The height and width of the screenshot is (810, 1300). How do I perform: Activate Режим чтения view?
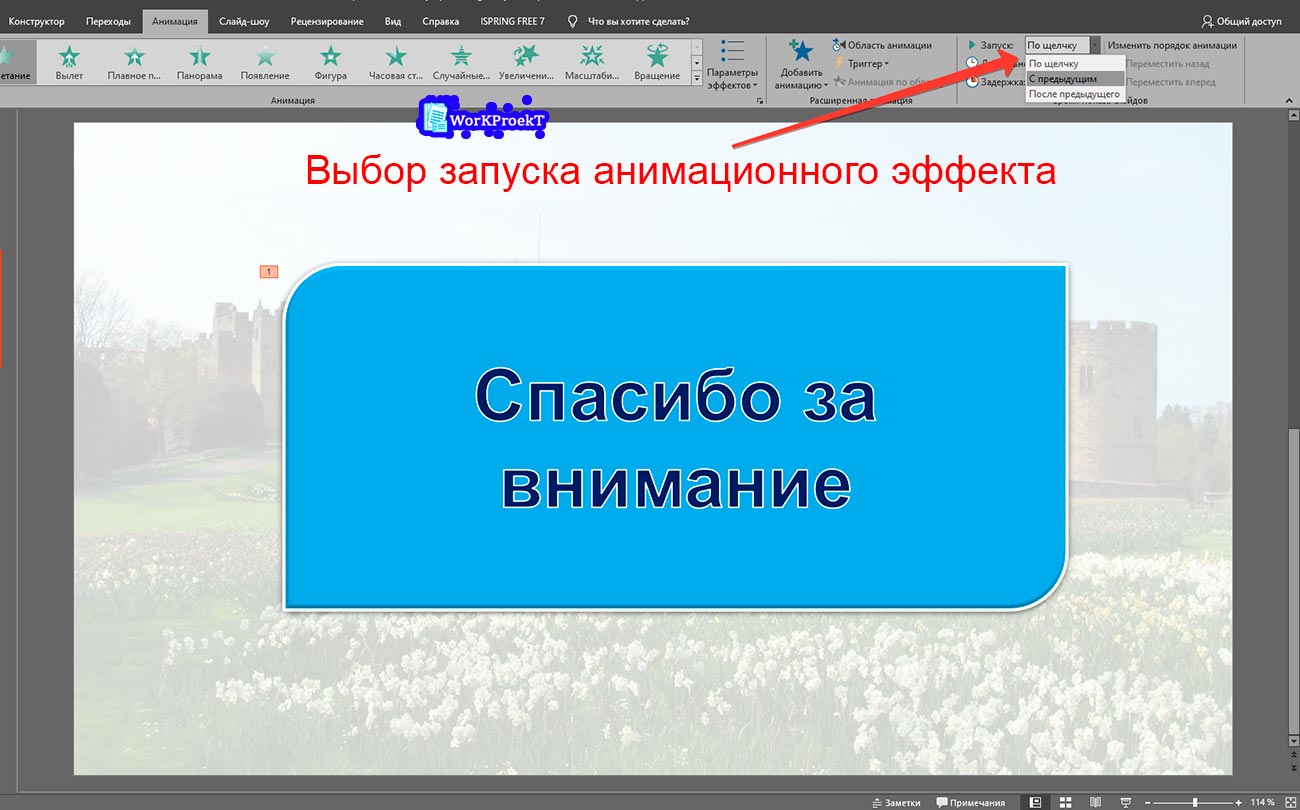point(1097,801)
